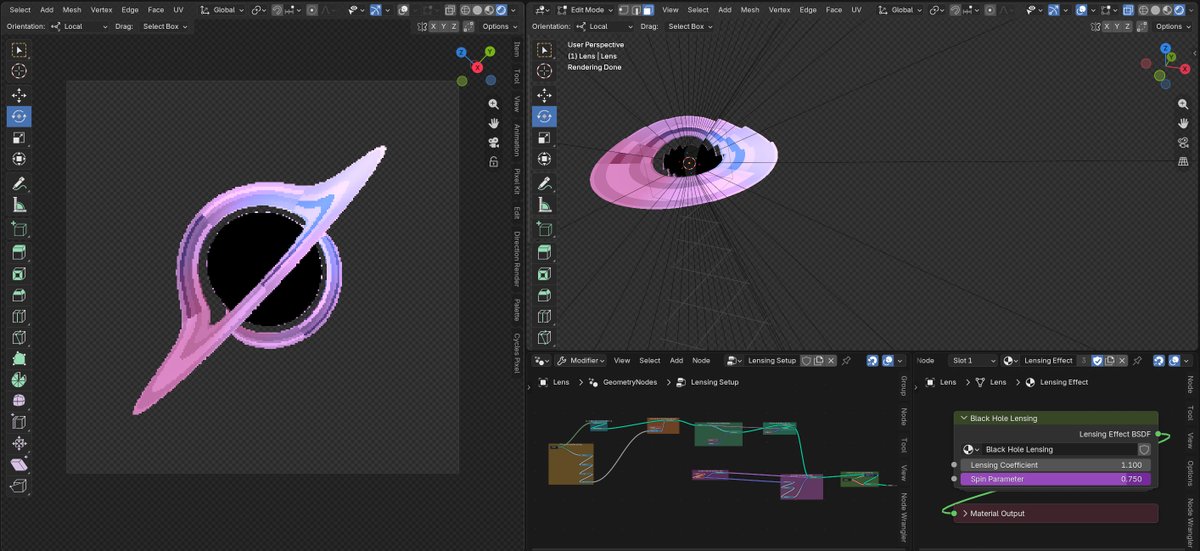
Task: Toggle X axis mirror in right viewport
Action: [1107, 27]
